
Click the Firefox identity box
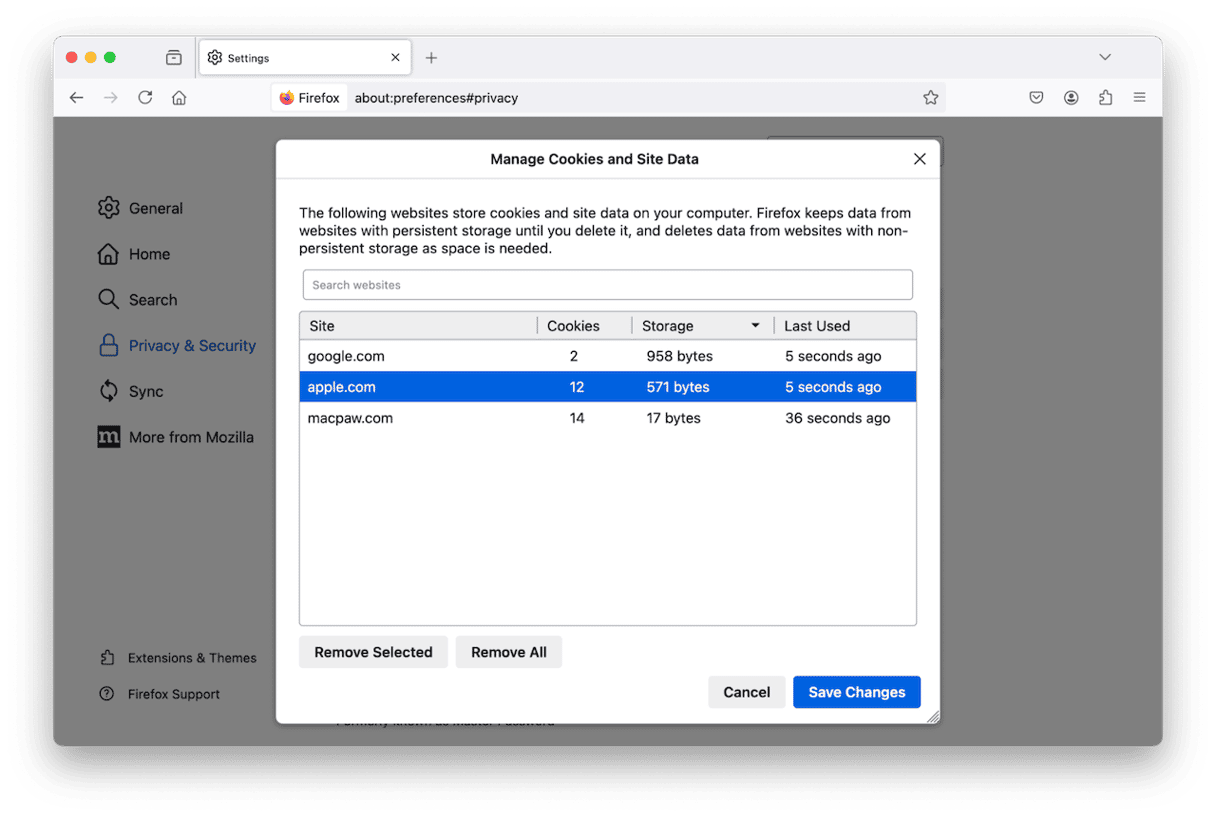(310, 98)
